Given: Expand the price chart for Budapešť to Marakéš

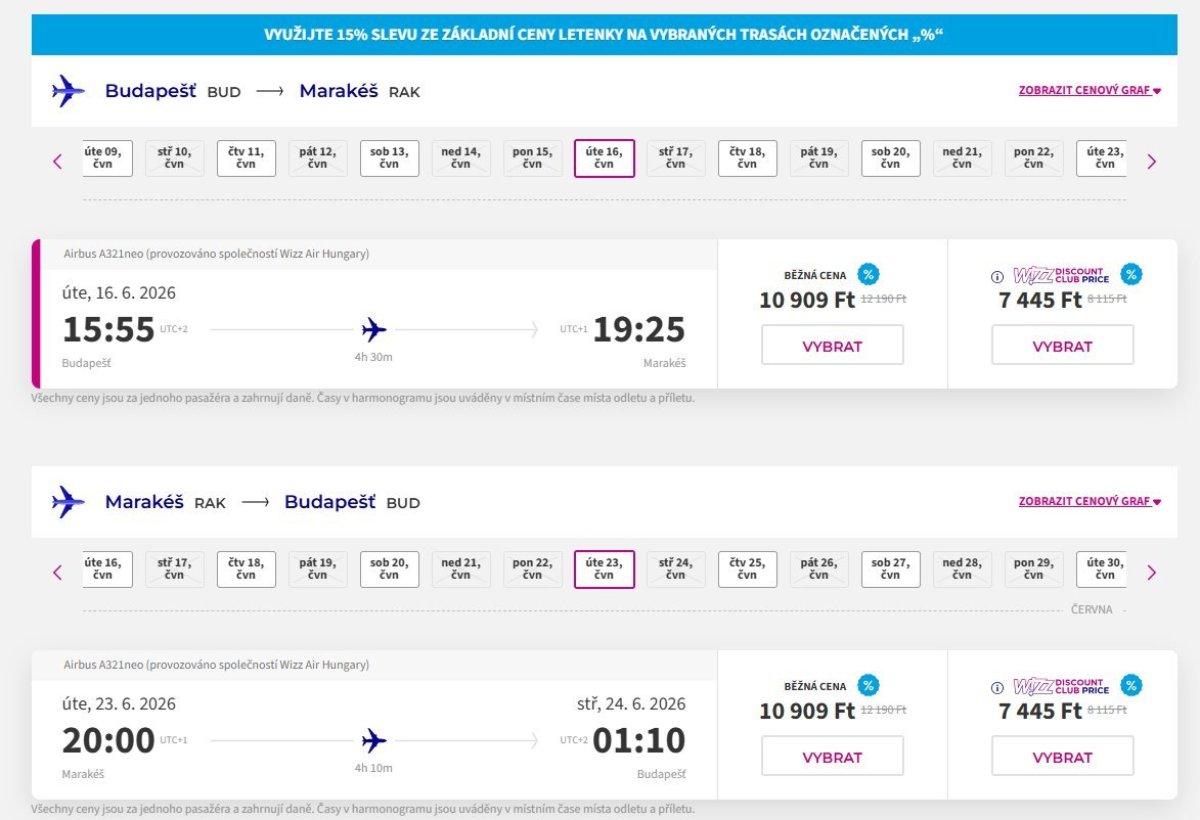Looking at the screenshot, I should [x=1089, y=90].
